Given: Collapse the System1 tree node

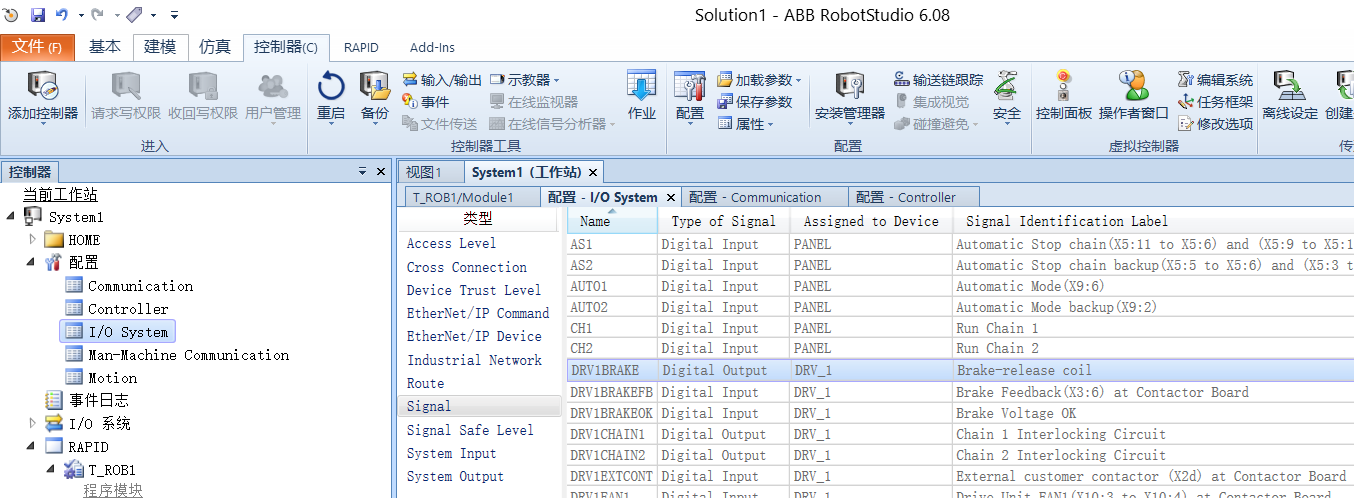Looking at the screenshot, I should pos(11,216).
